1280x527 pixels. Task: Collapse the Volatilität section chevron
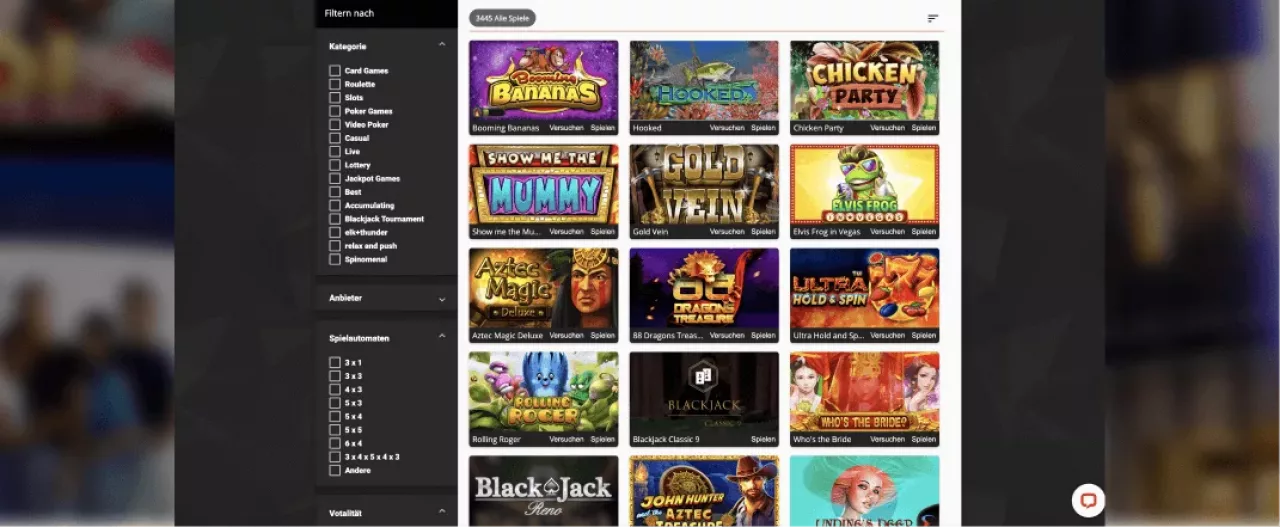[x=442, y=511]
